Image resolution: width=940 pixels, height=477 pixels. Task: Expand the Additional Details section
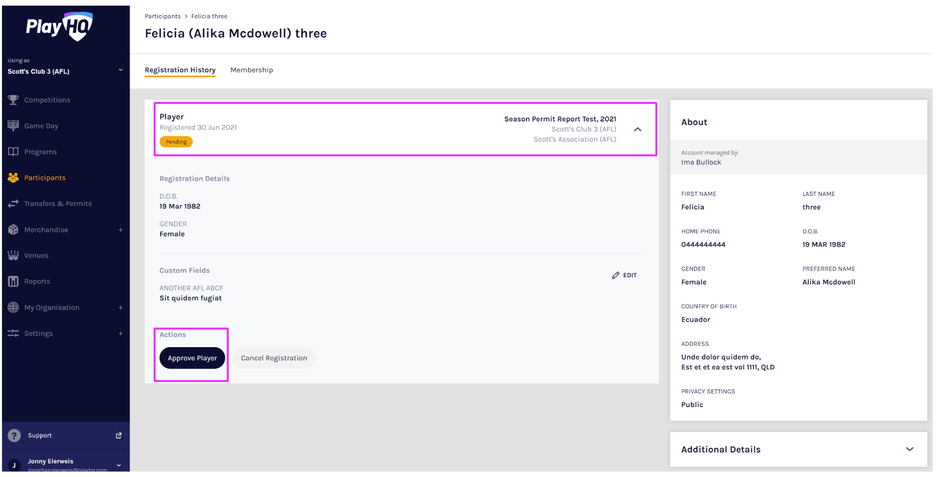tap(909, 450)
